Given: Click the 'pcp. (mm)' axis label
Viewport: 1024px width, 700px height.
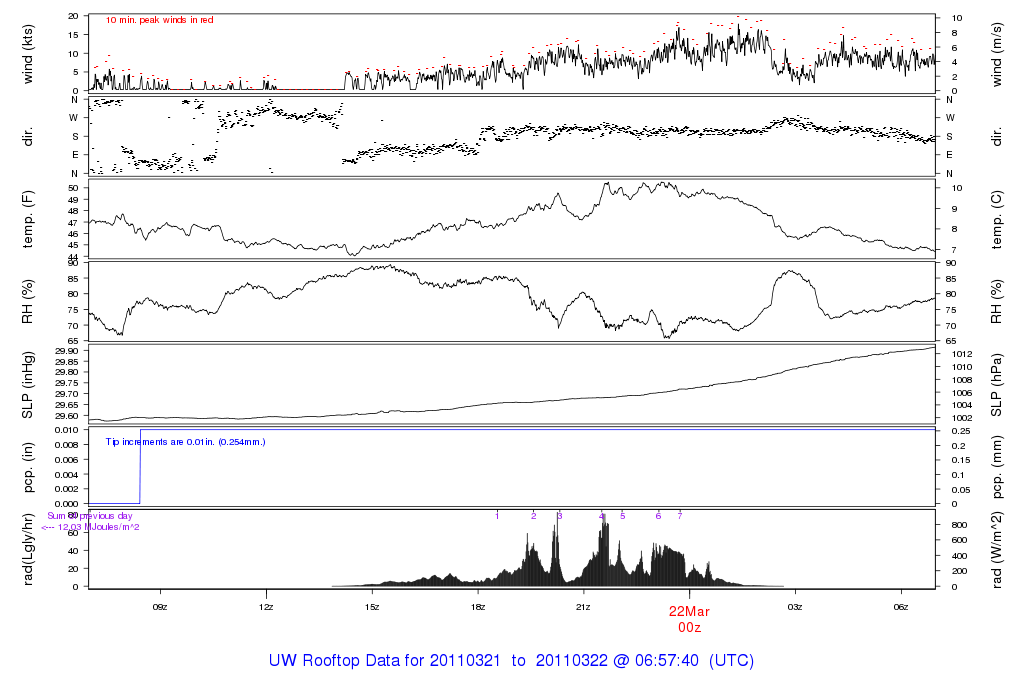Looking at the screenshot, I should [997, 468].
